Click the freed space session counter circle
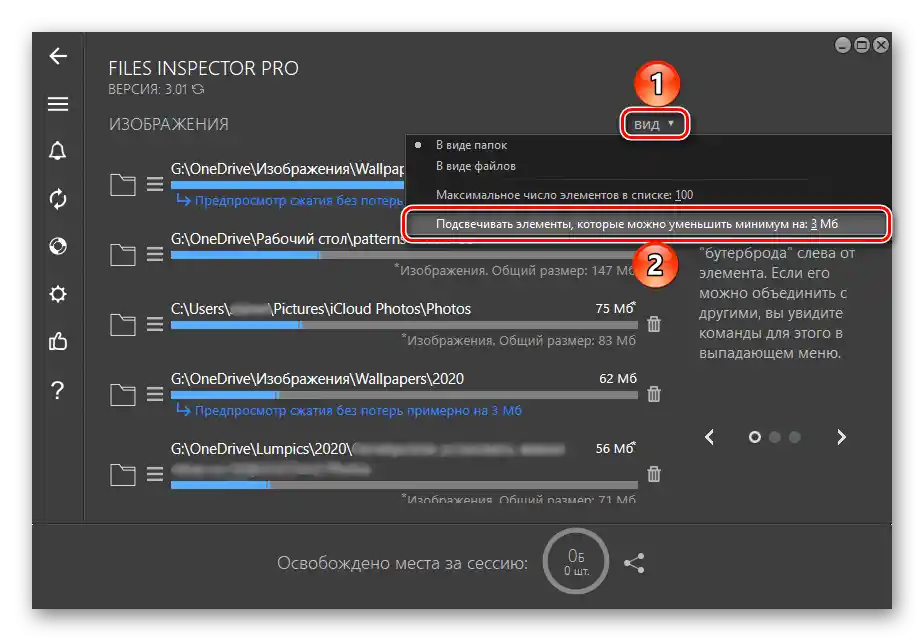The width and height of the screenshot is (924, 641). point(576,561)
